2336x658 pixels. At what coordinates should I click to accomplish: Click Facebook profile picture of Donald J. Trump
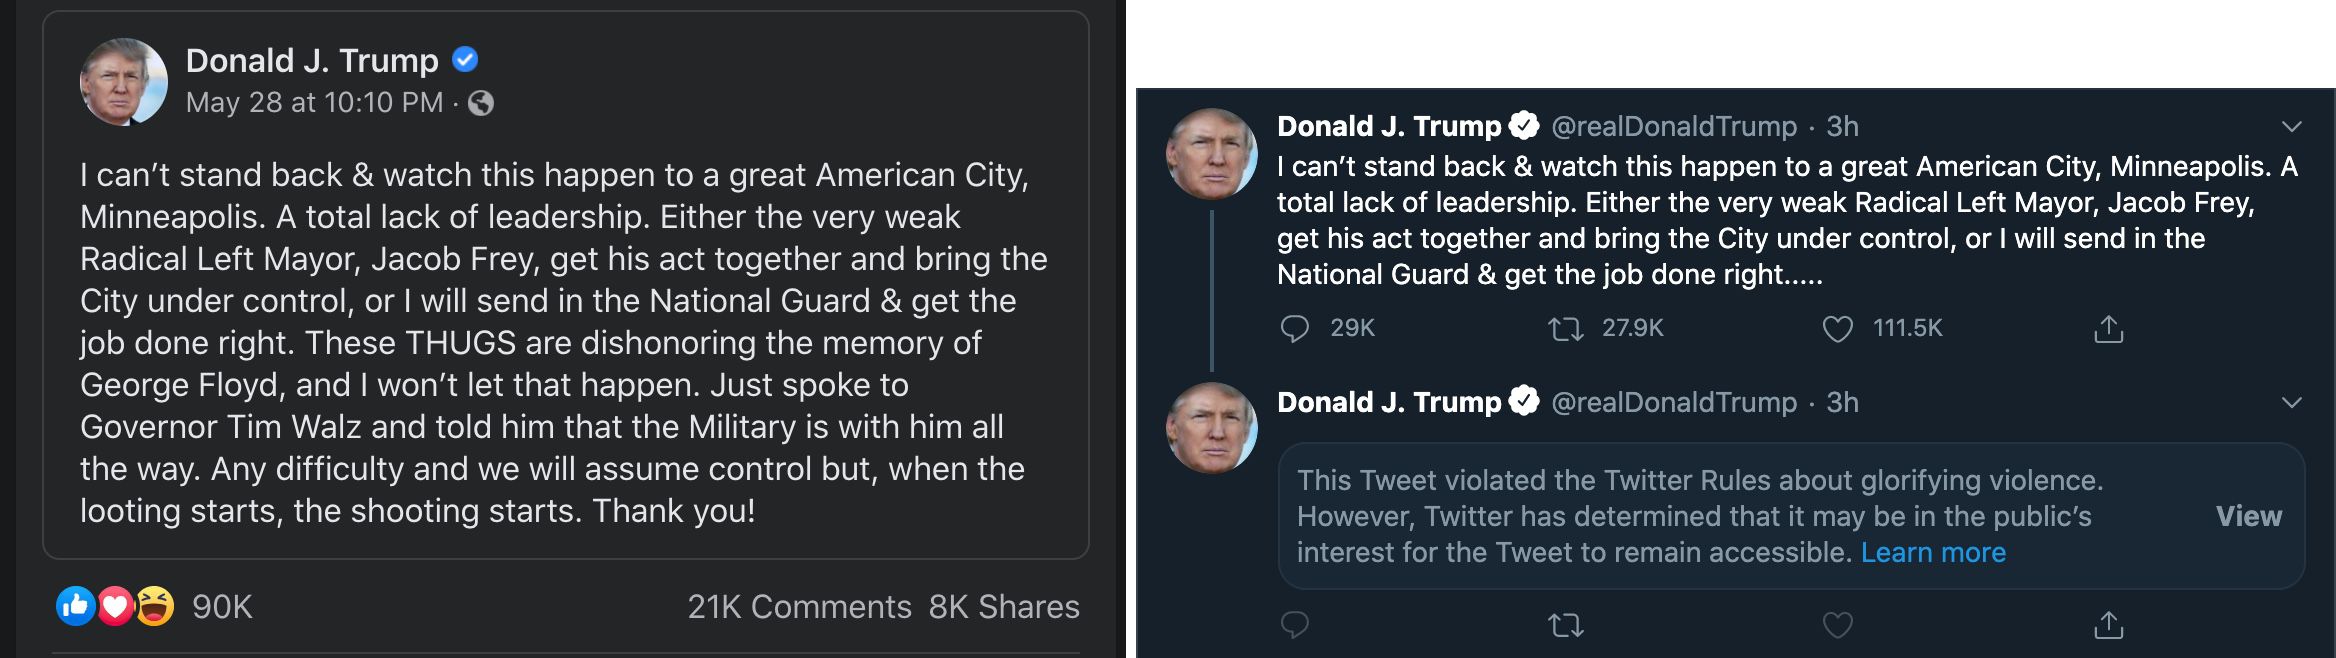point(124,82)
